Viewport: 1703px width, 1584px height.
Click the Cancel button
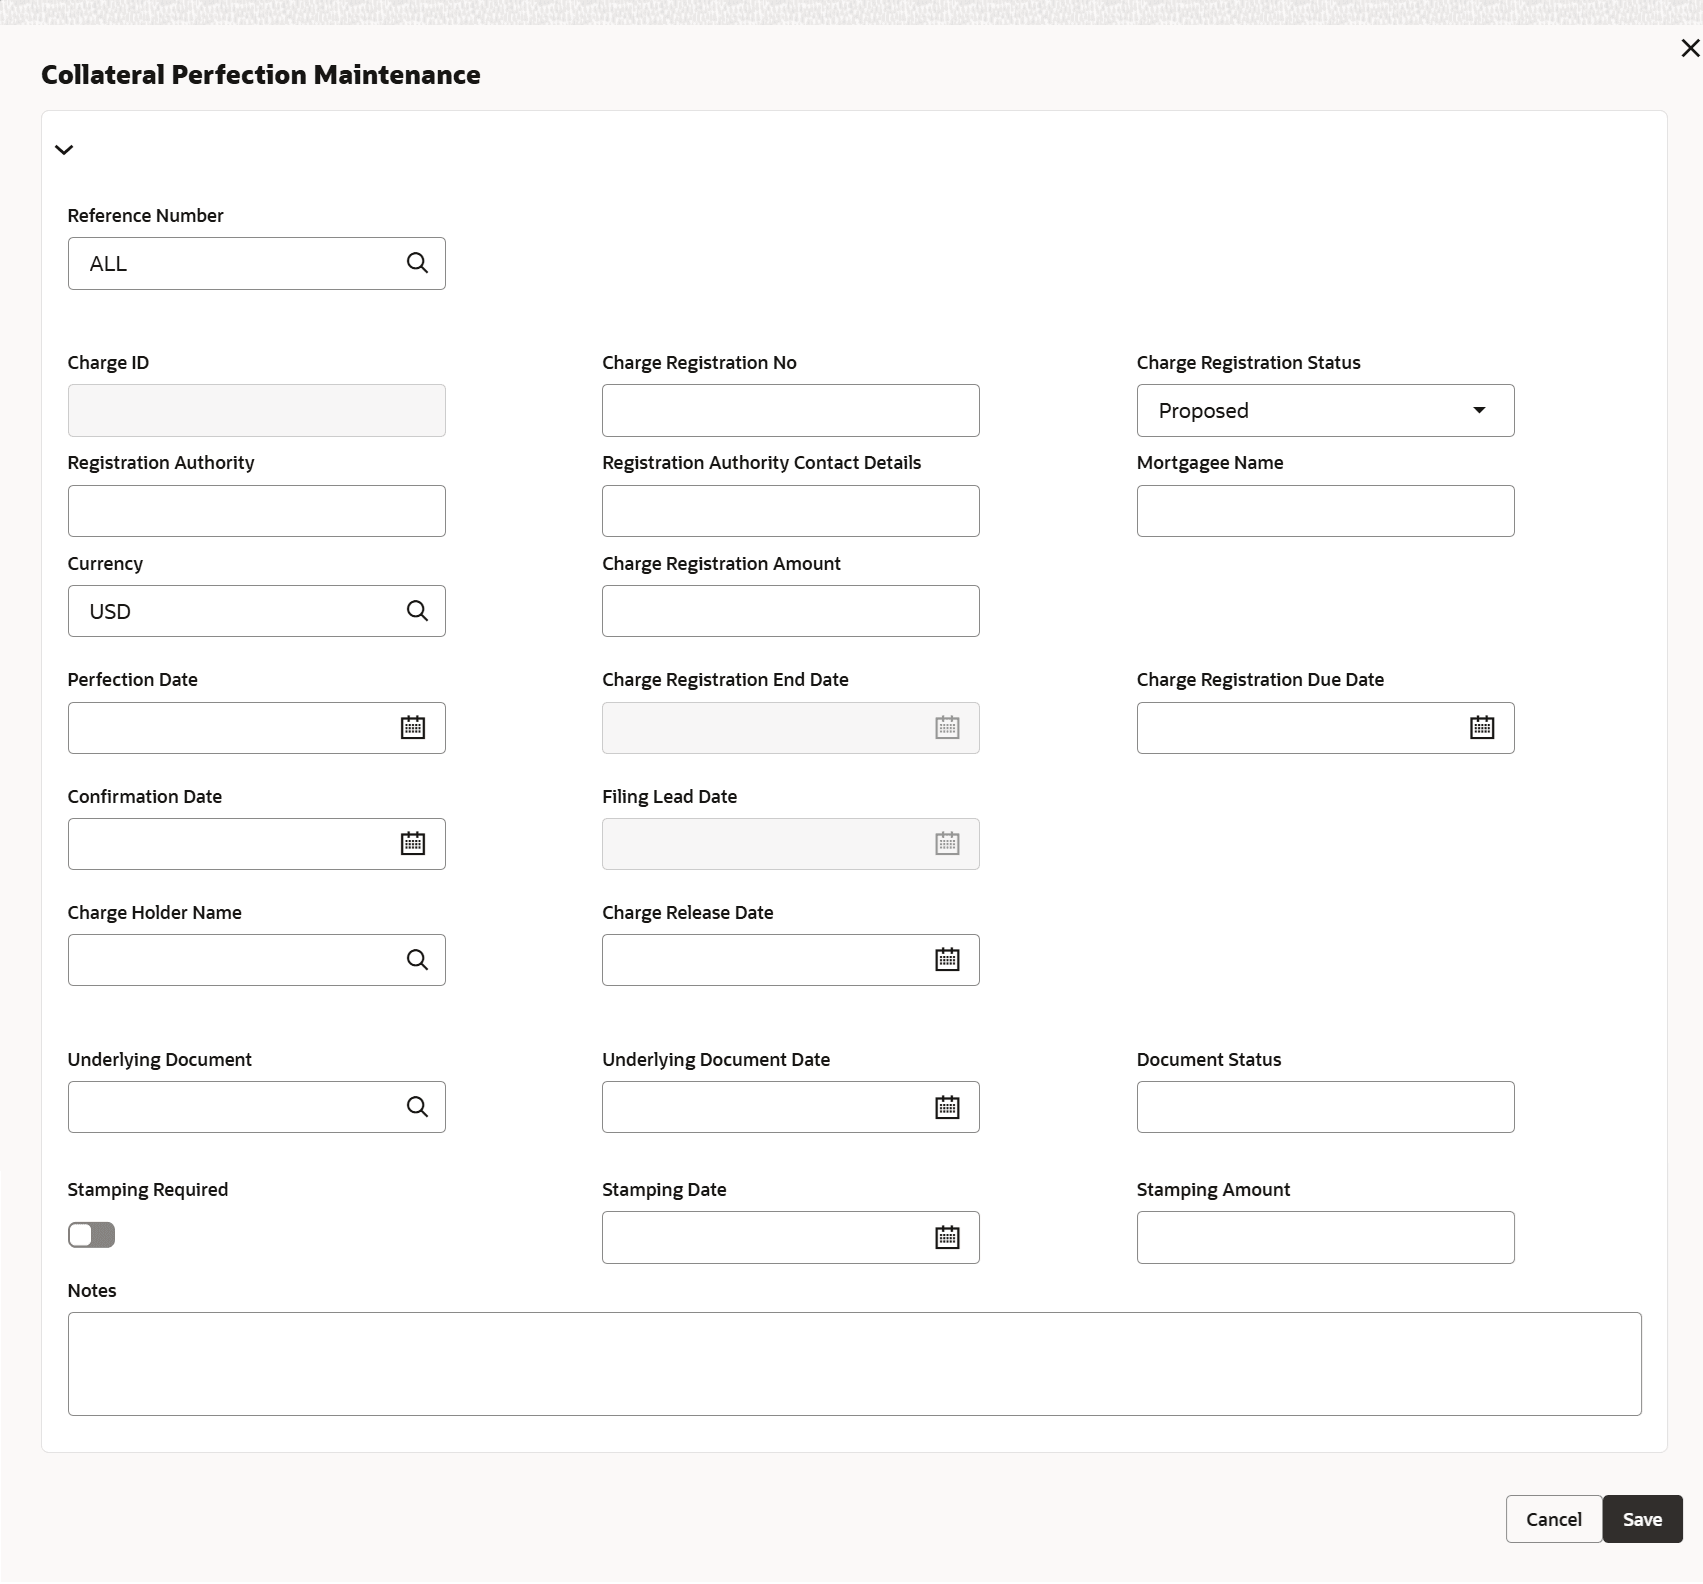point(1553,1519)
